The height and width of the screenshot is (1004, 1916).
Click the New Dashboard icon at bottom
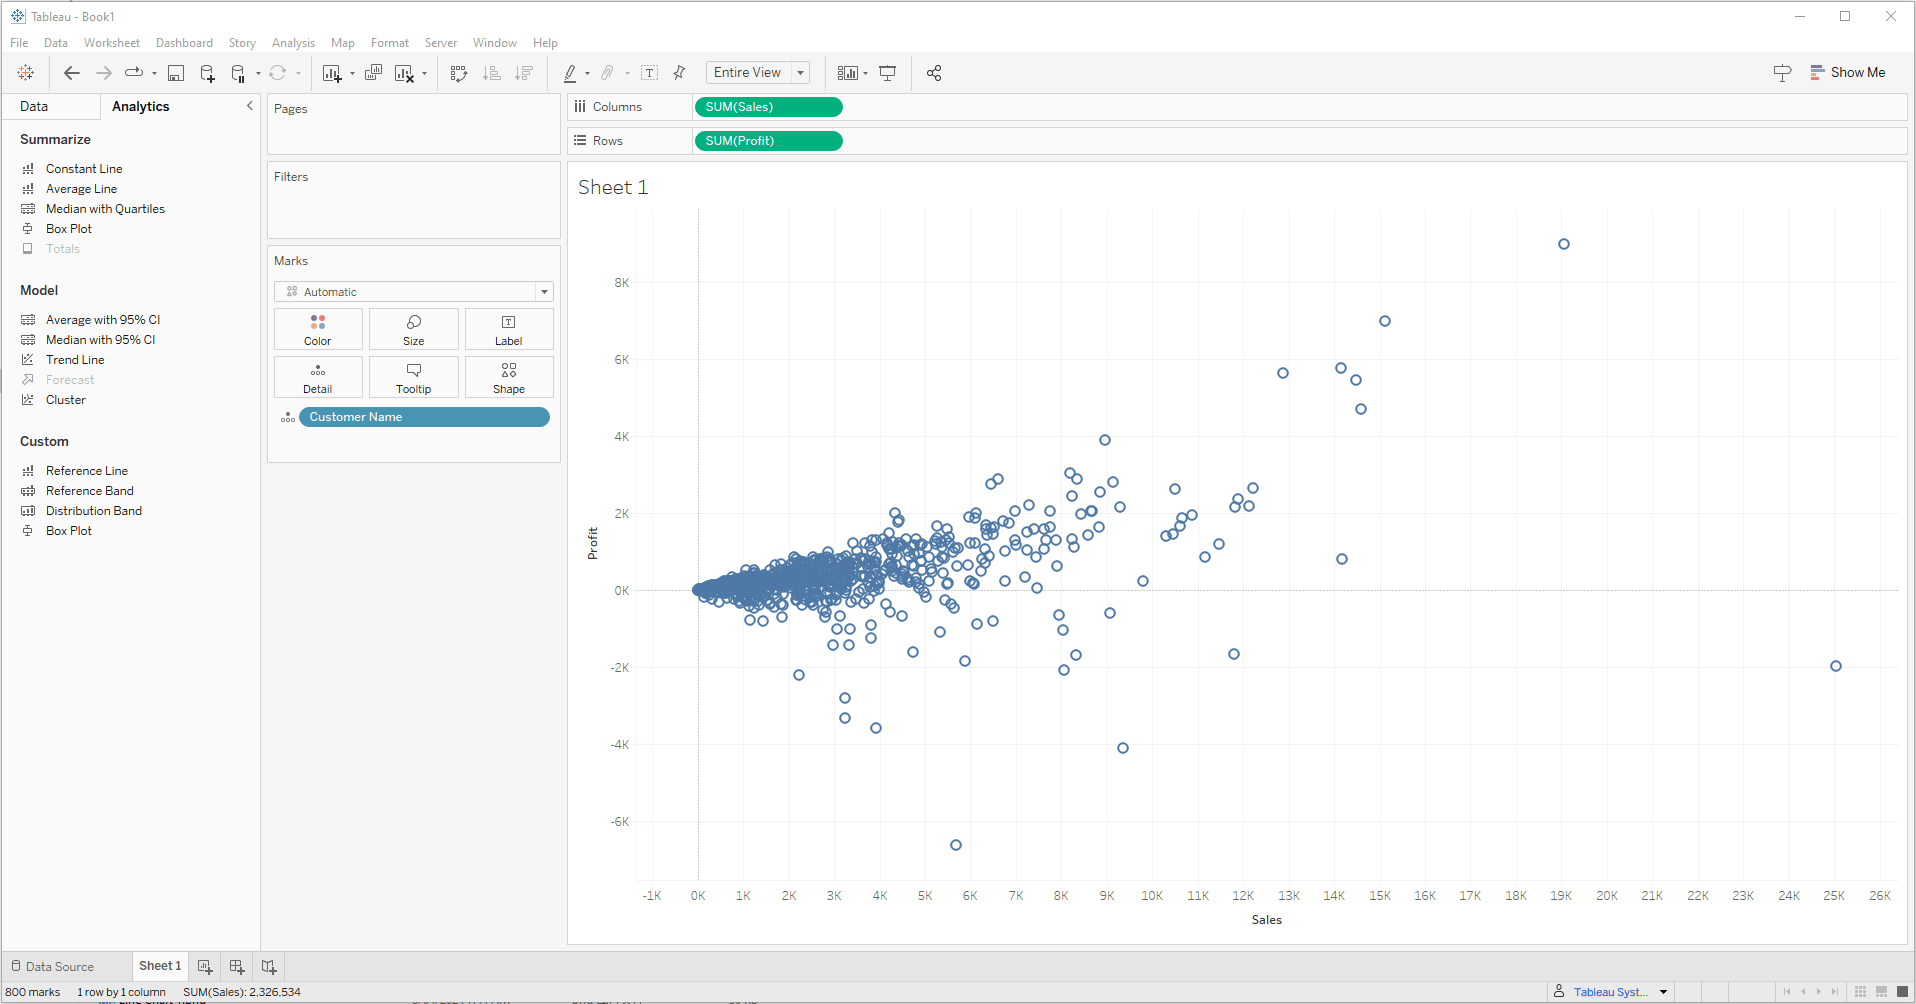[237, 967]
